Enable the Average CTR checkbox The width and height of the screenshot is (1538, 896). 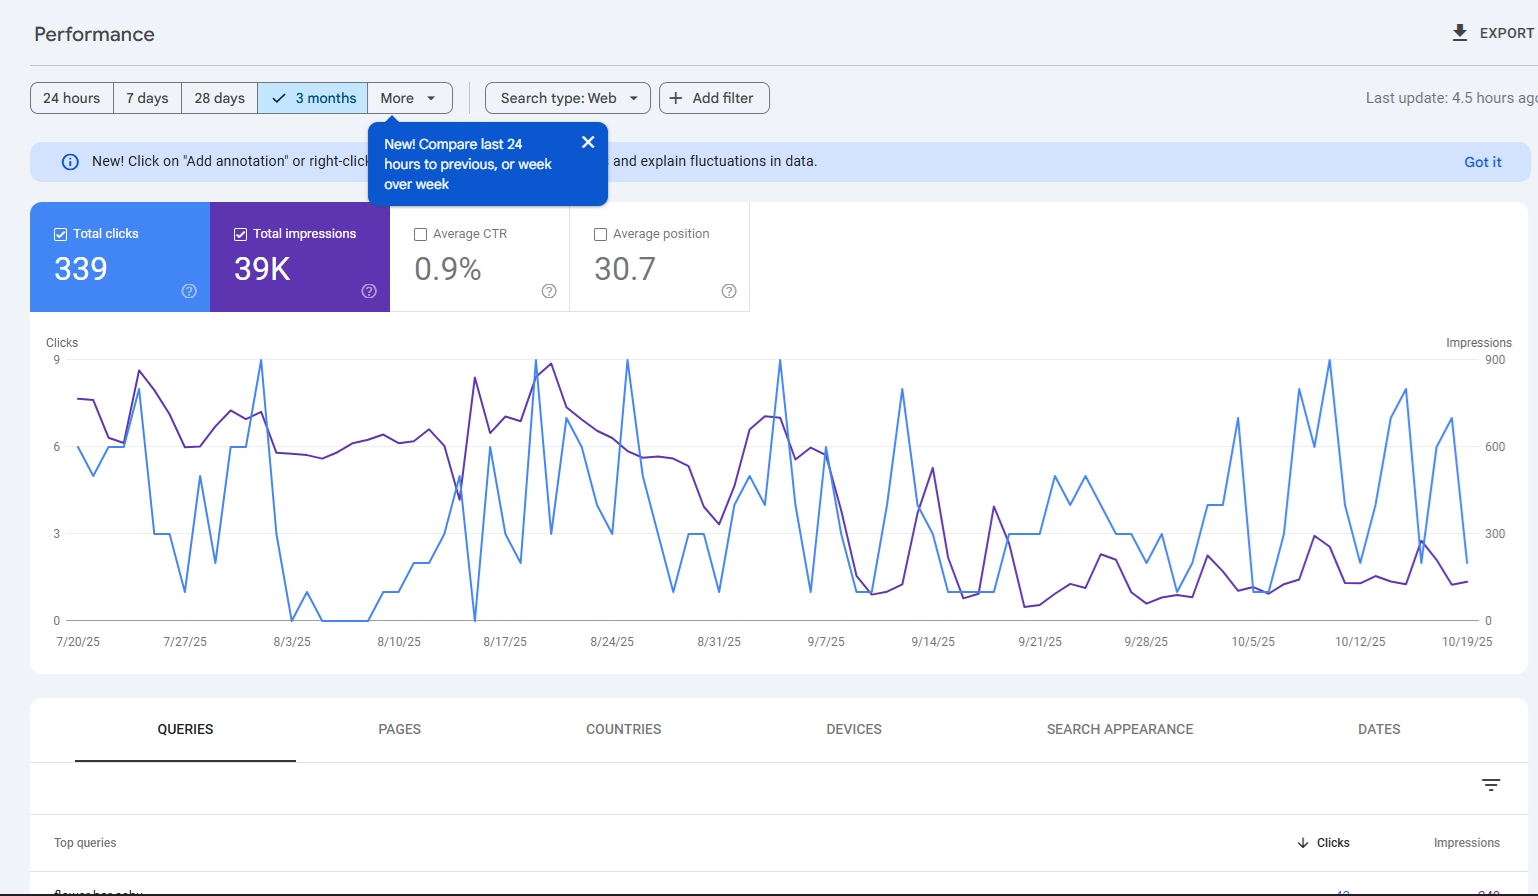point(421,234)
